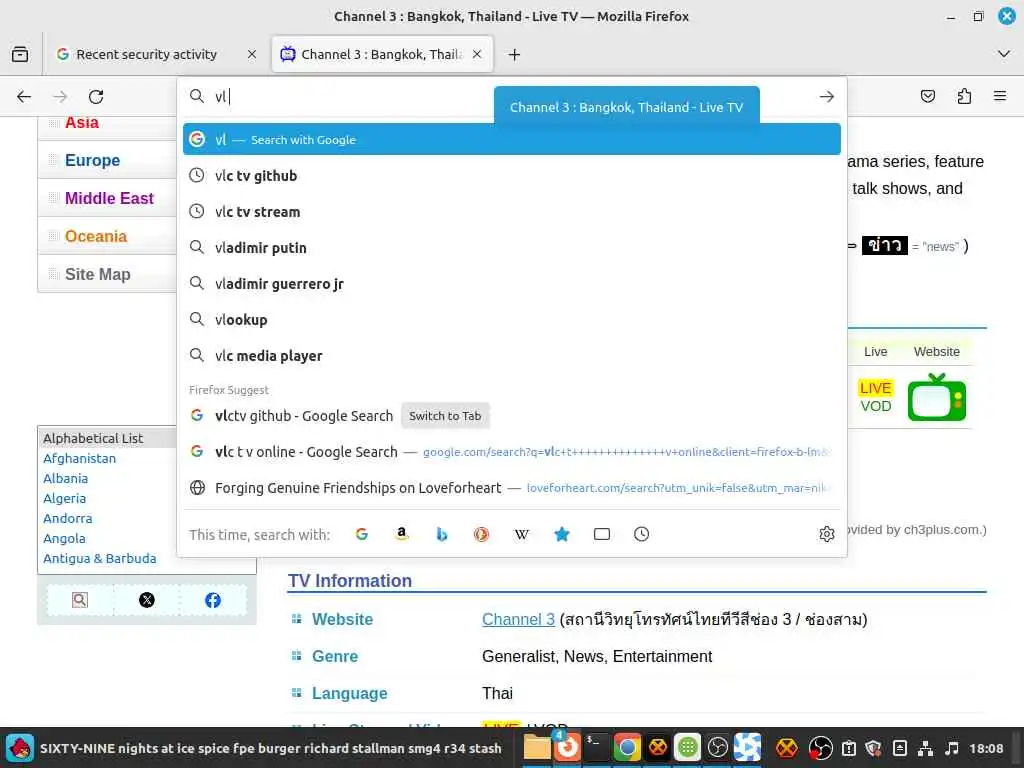Open Afghanistan in the alphabetical list
The width and height of the screenshot is (1024, 768).
[x=80, y=458]
